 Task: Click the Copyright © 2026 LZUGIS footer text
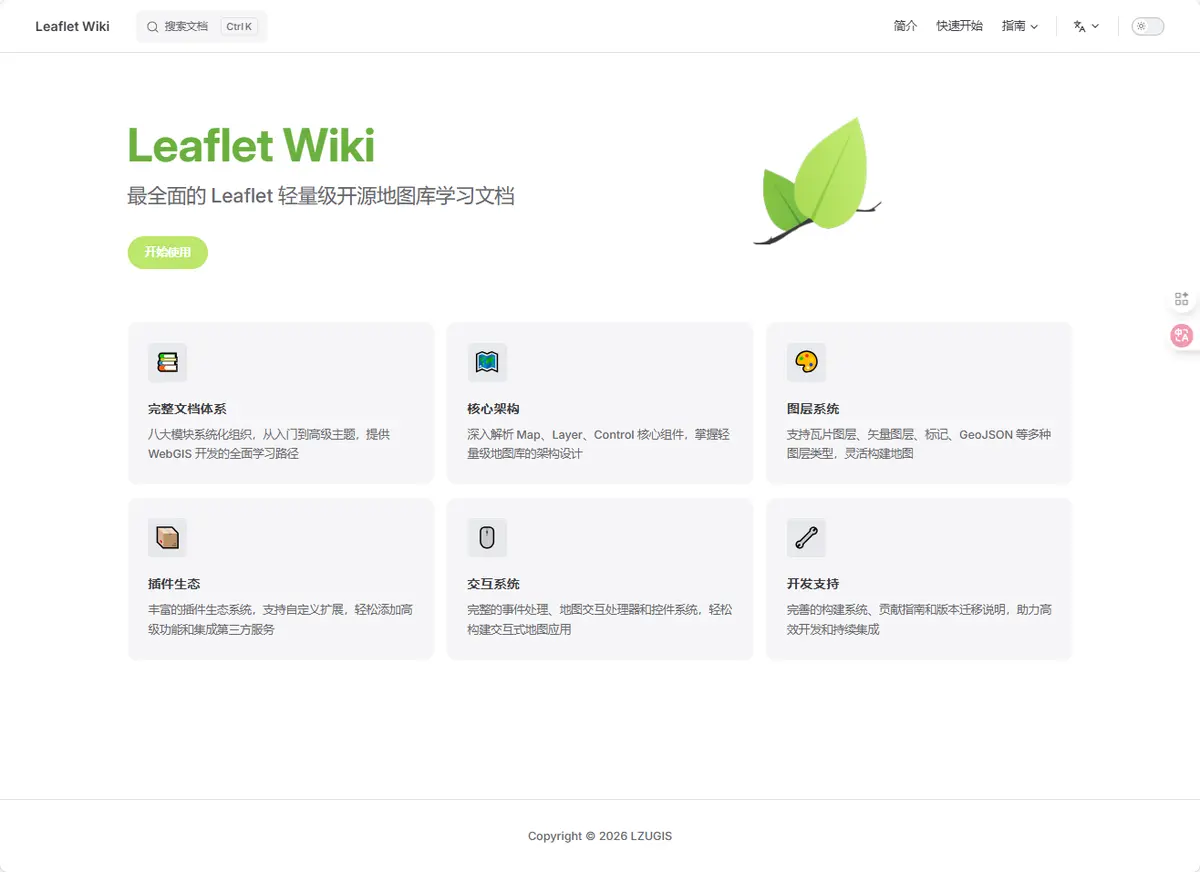[600, 836]
